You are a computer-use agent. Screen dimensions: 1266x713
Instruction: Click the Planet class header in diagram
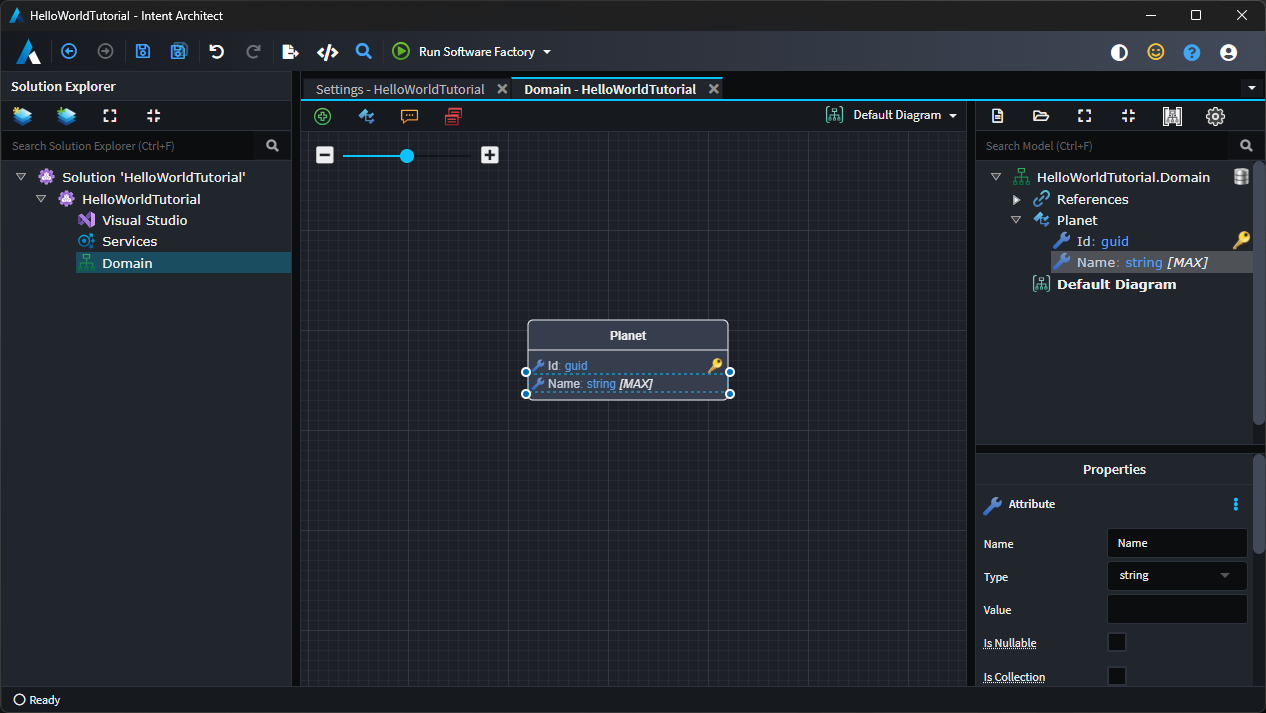(628, 335)
